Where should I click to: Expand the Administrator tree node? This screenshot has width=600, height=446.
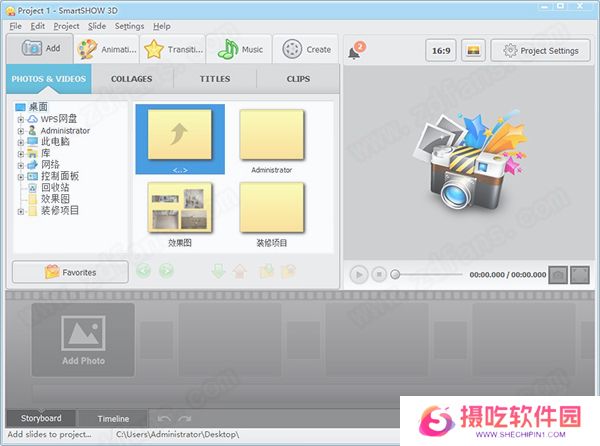(21, 131)
